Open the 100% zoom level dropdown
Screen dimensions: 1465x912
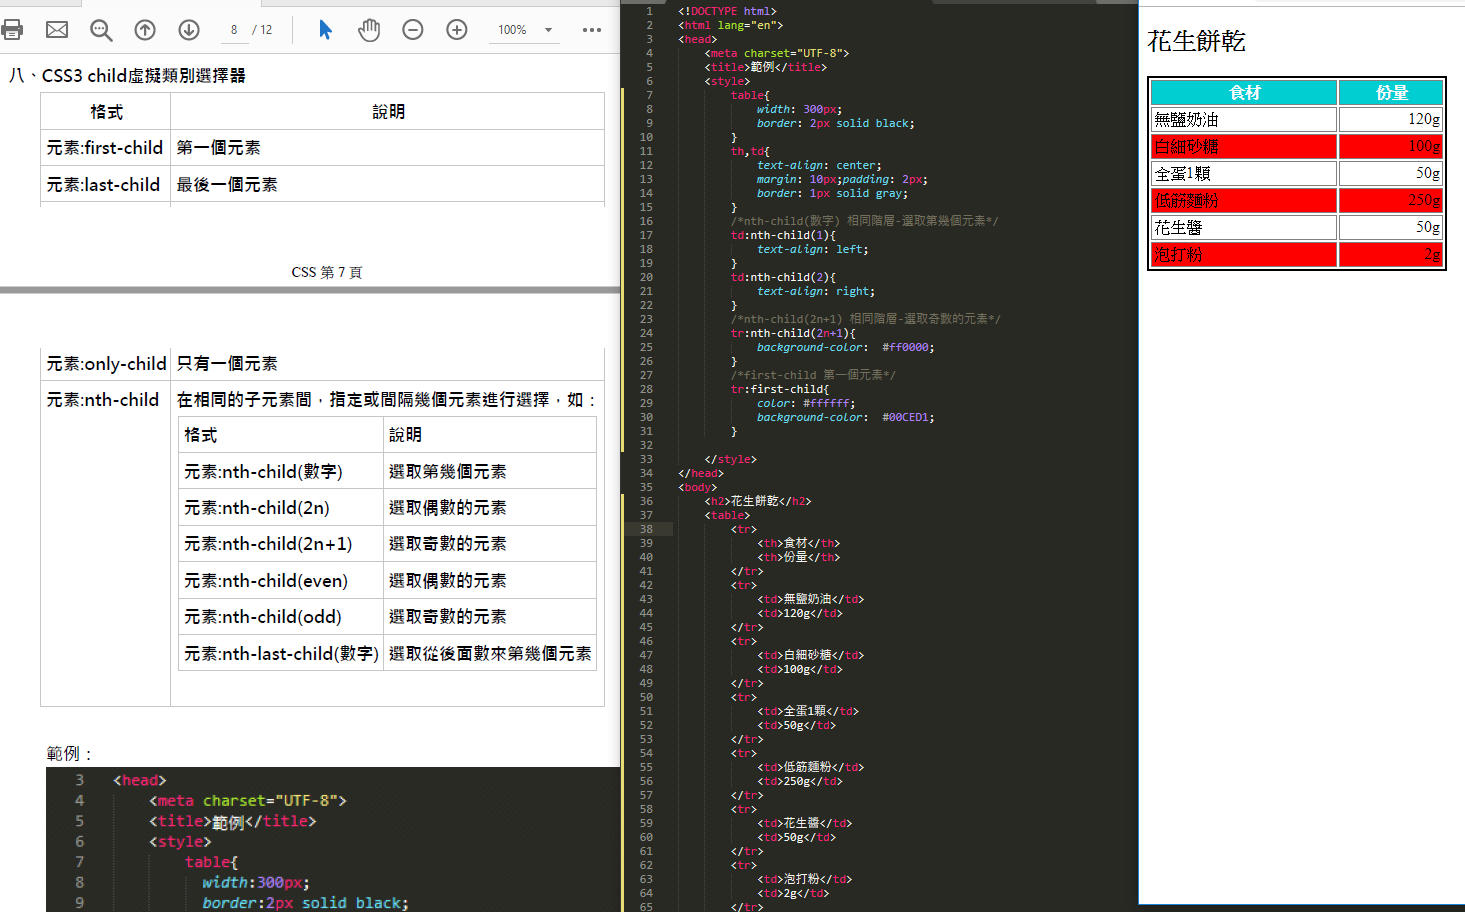pyautogui.click(x=525, y=30)
